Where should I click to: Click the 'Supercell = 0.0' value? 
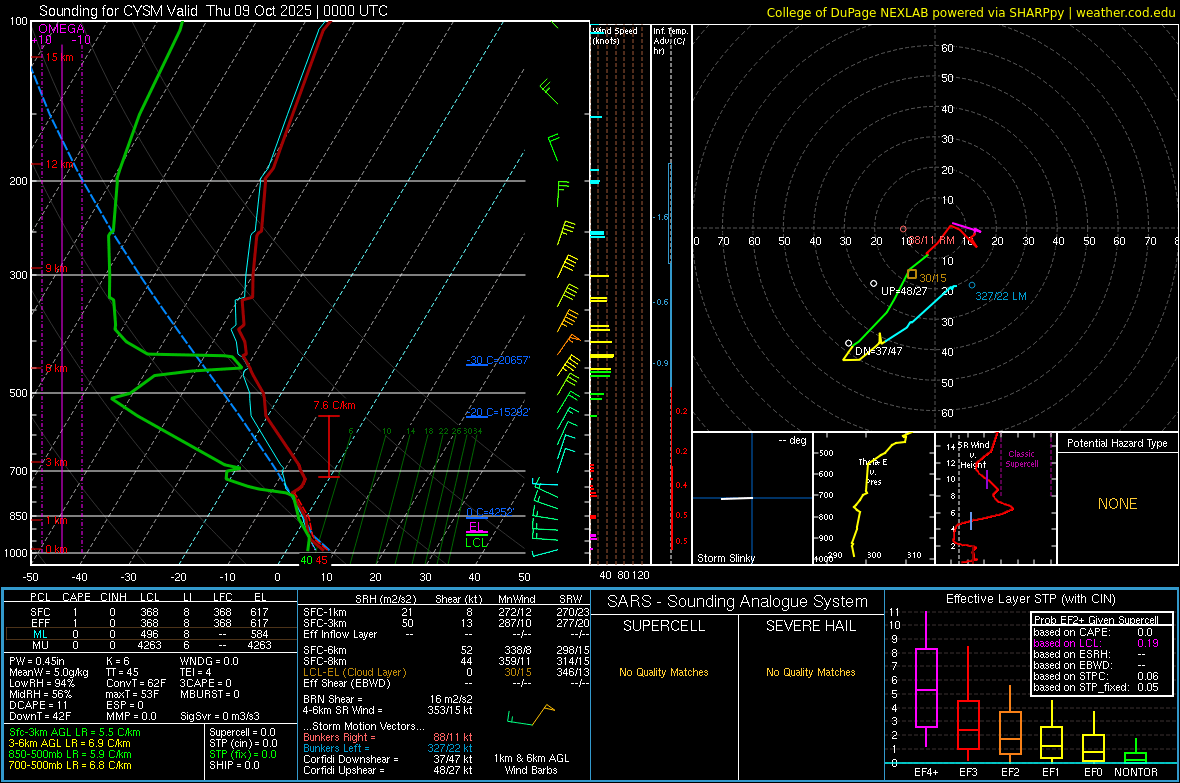(242, 732)
